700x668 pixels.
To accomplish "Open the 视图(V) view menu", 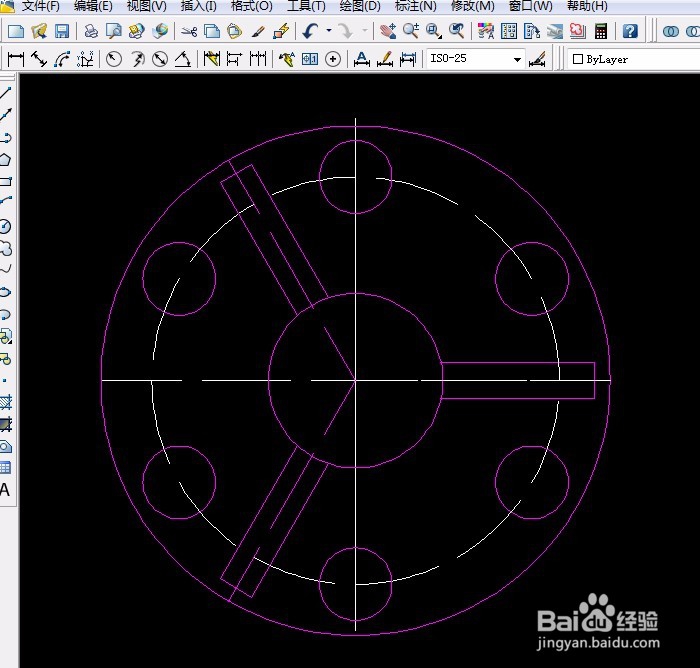I will pyautogui.click(x=146, y=6).
